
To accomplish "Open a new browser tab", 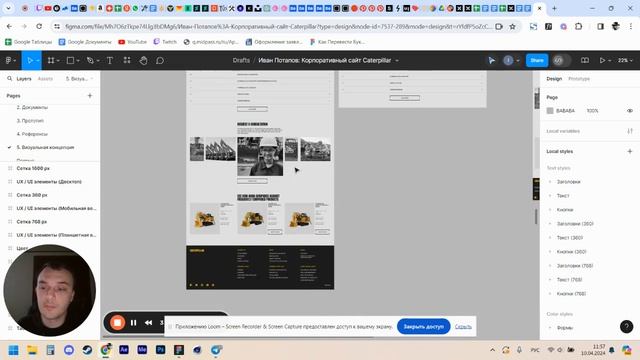I will pyautogui.click(x=554, y=8).
